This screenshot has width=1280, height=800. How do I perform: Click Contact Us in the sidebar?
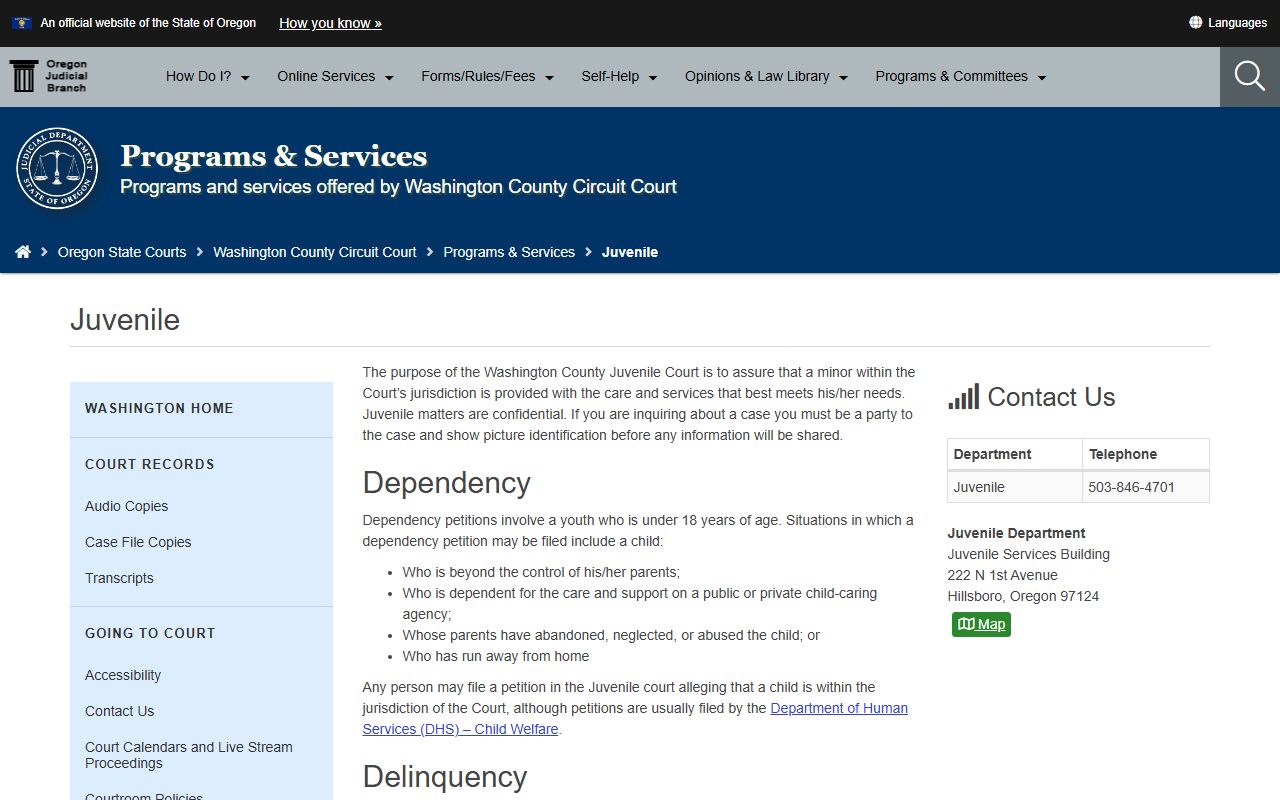(119, 711)
